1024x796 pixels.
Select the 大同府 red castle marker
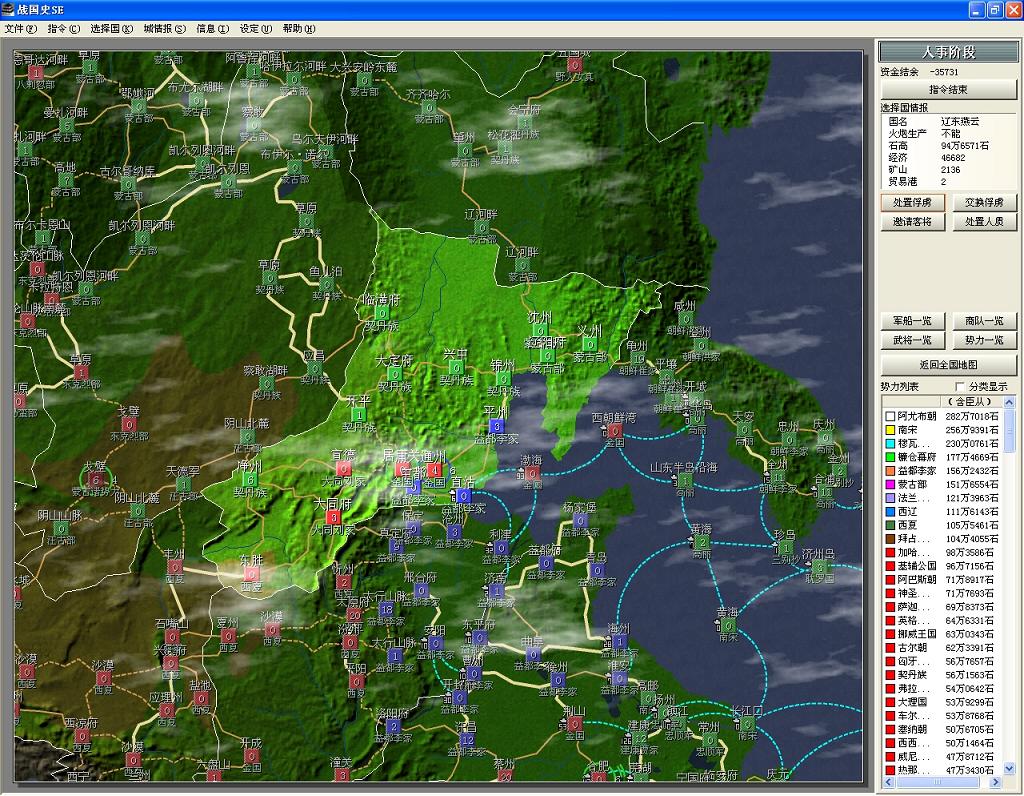[x=333, y=517]
